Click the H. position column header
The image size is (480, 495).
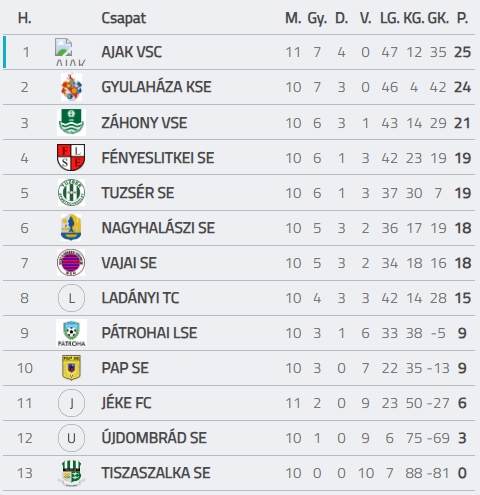point(24,18)
